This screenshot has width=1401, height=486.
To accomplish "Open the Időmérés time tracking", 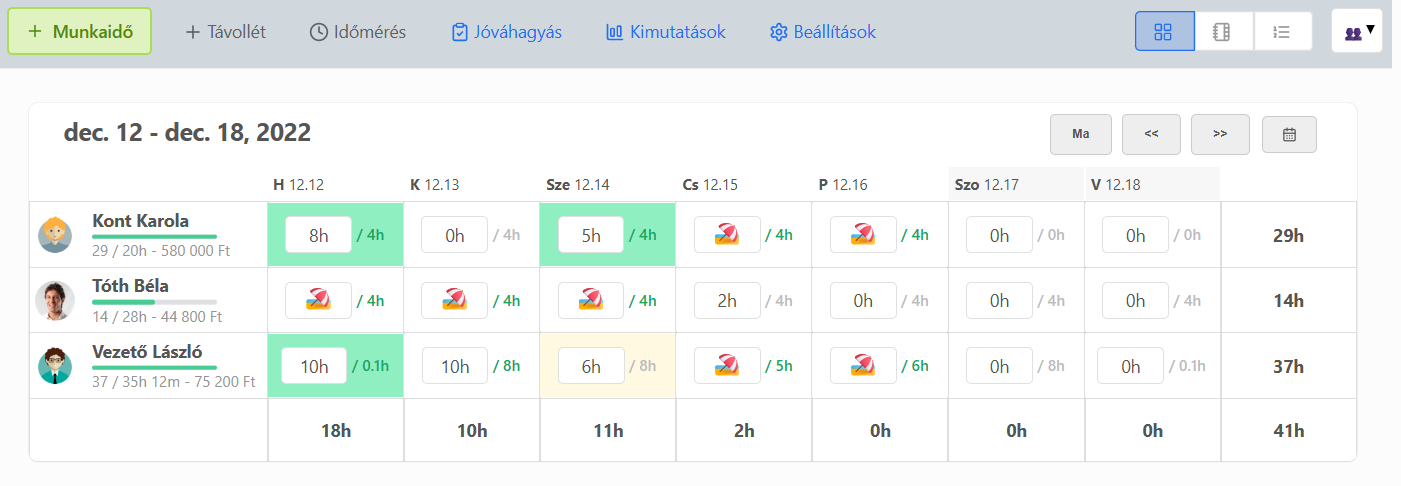I will point(358,32).
